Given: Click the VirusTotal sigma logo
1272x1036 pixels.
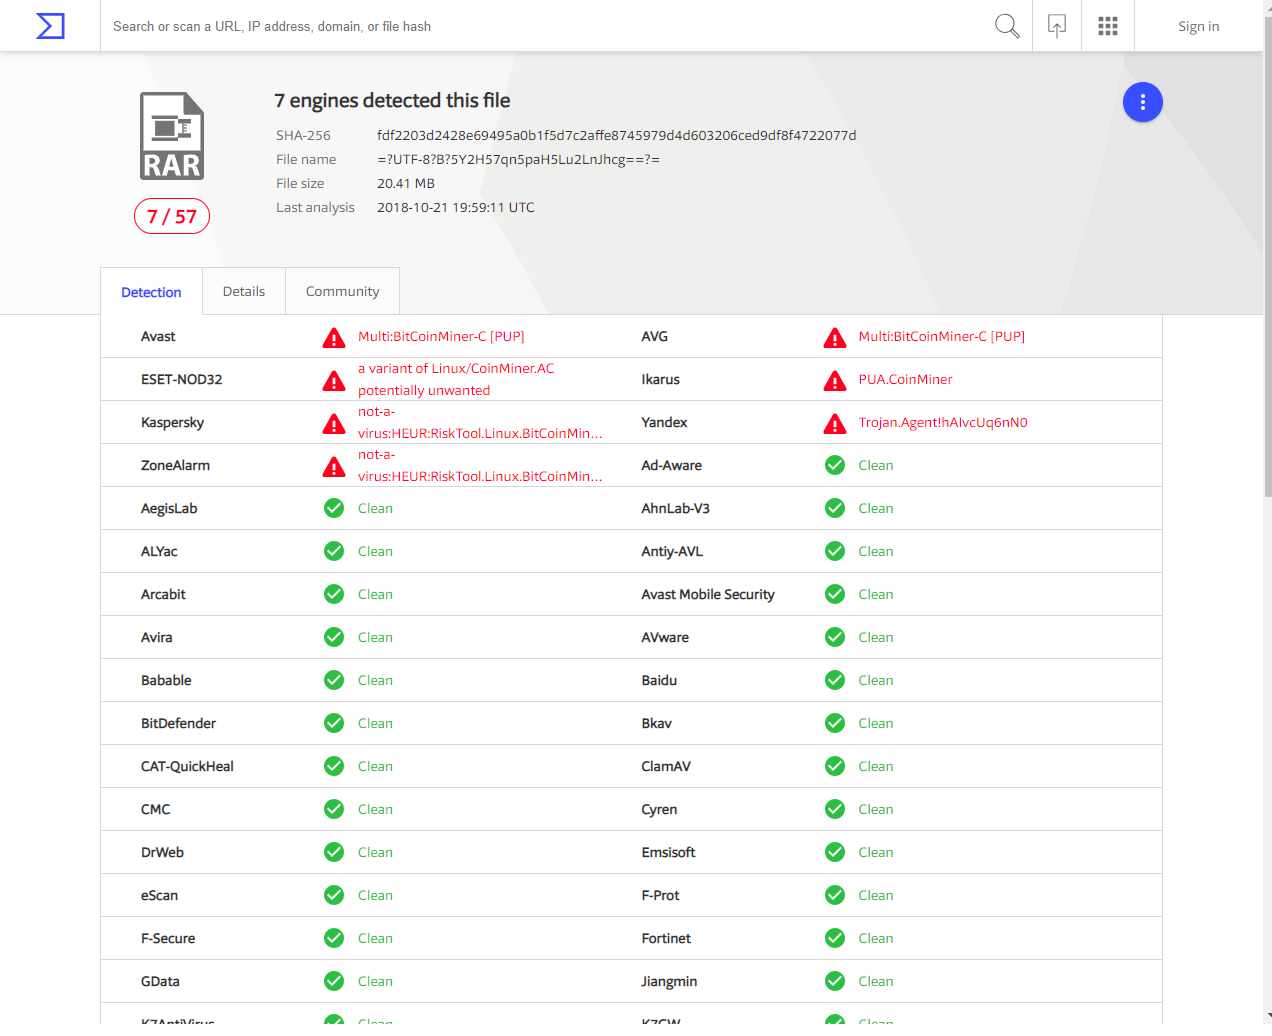Looking at the screenshot, I should 50,26.
